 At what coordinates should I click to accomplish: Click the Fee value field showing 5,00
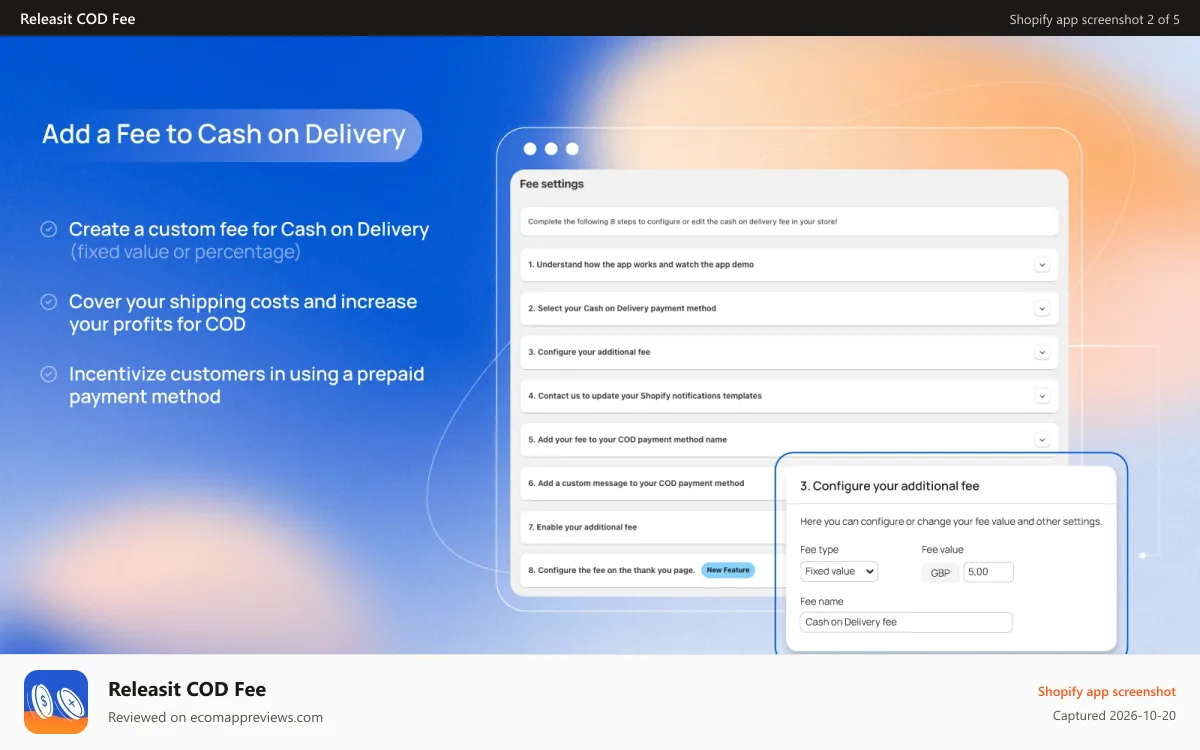(988, 572)
